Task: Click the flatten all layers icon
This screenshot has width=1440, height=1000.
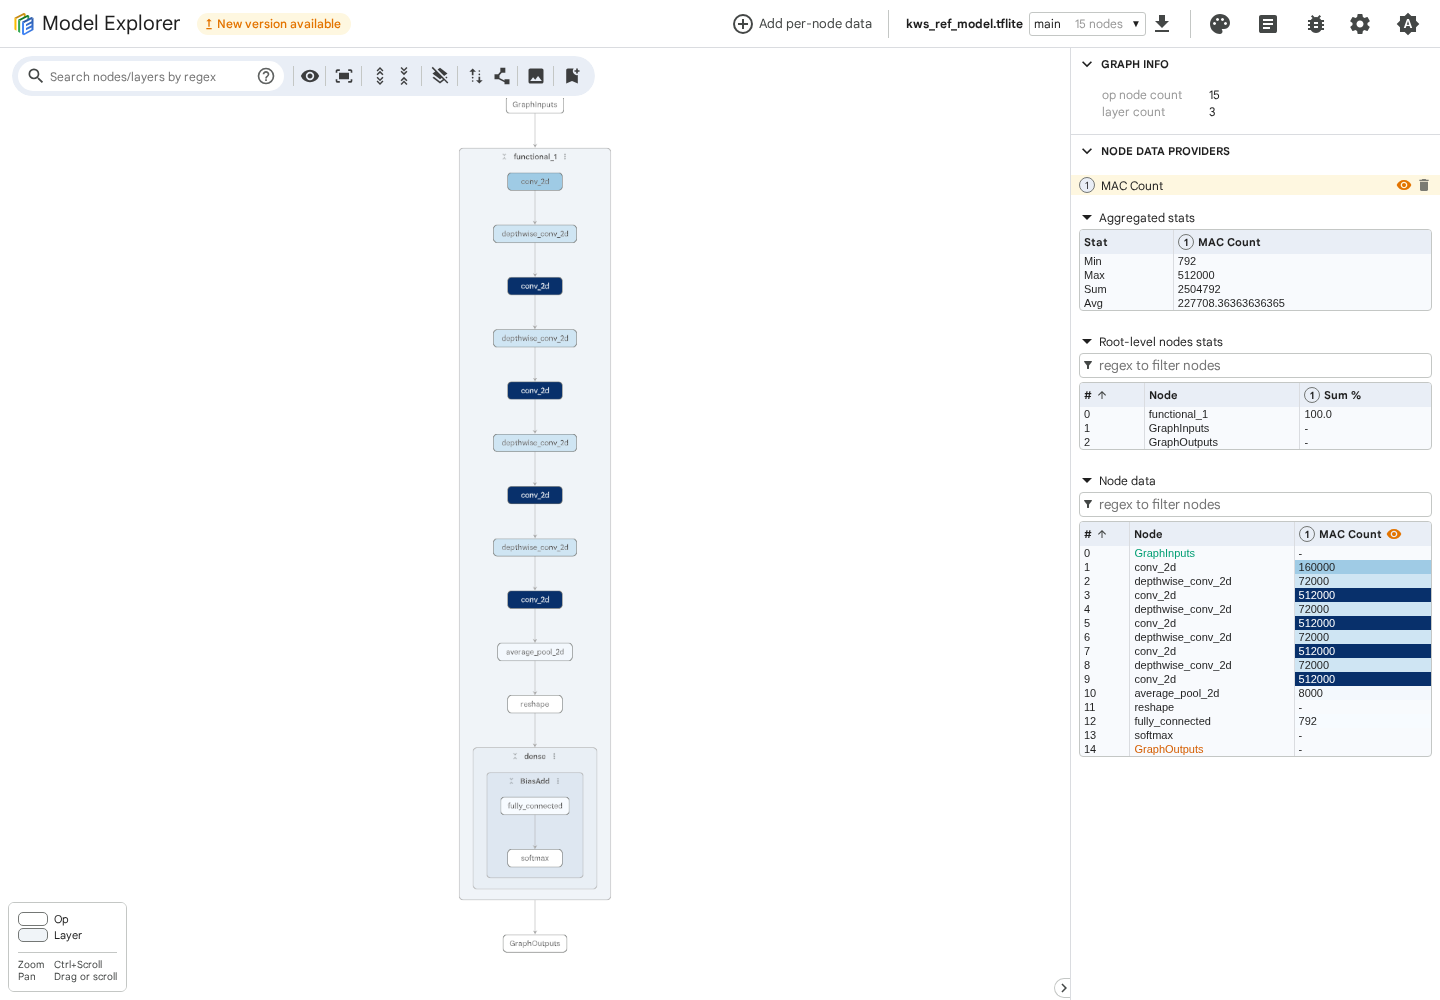Action: (440, 76)
